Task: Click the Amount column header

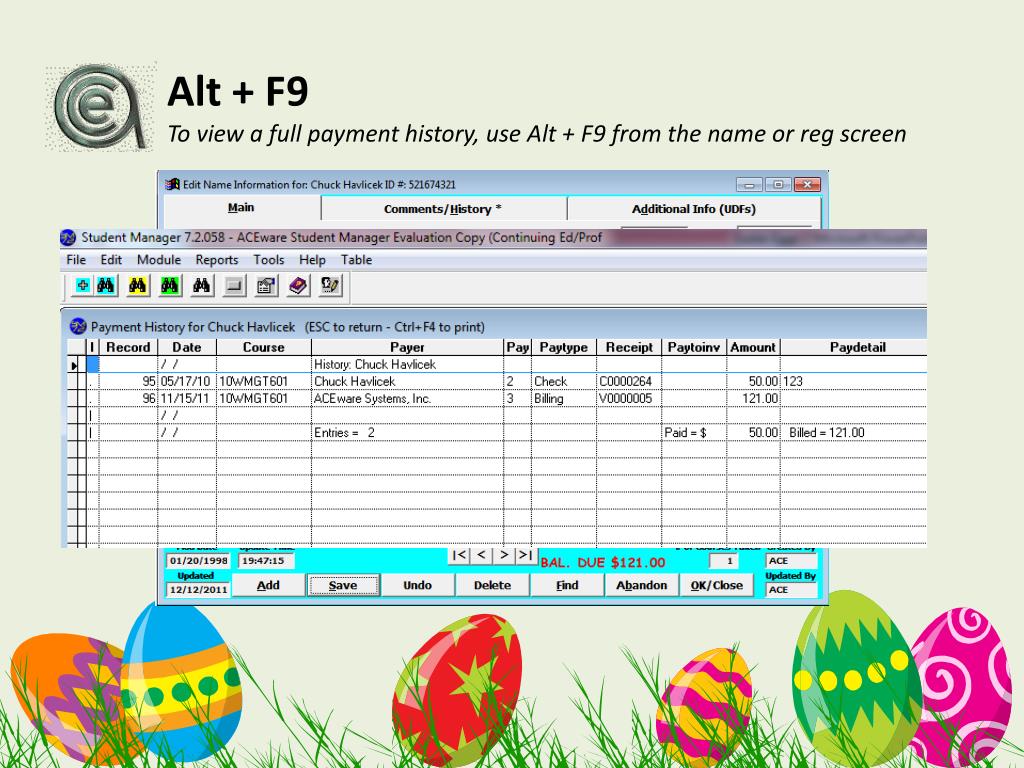Action: (753, 347)
